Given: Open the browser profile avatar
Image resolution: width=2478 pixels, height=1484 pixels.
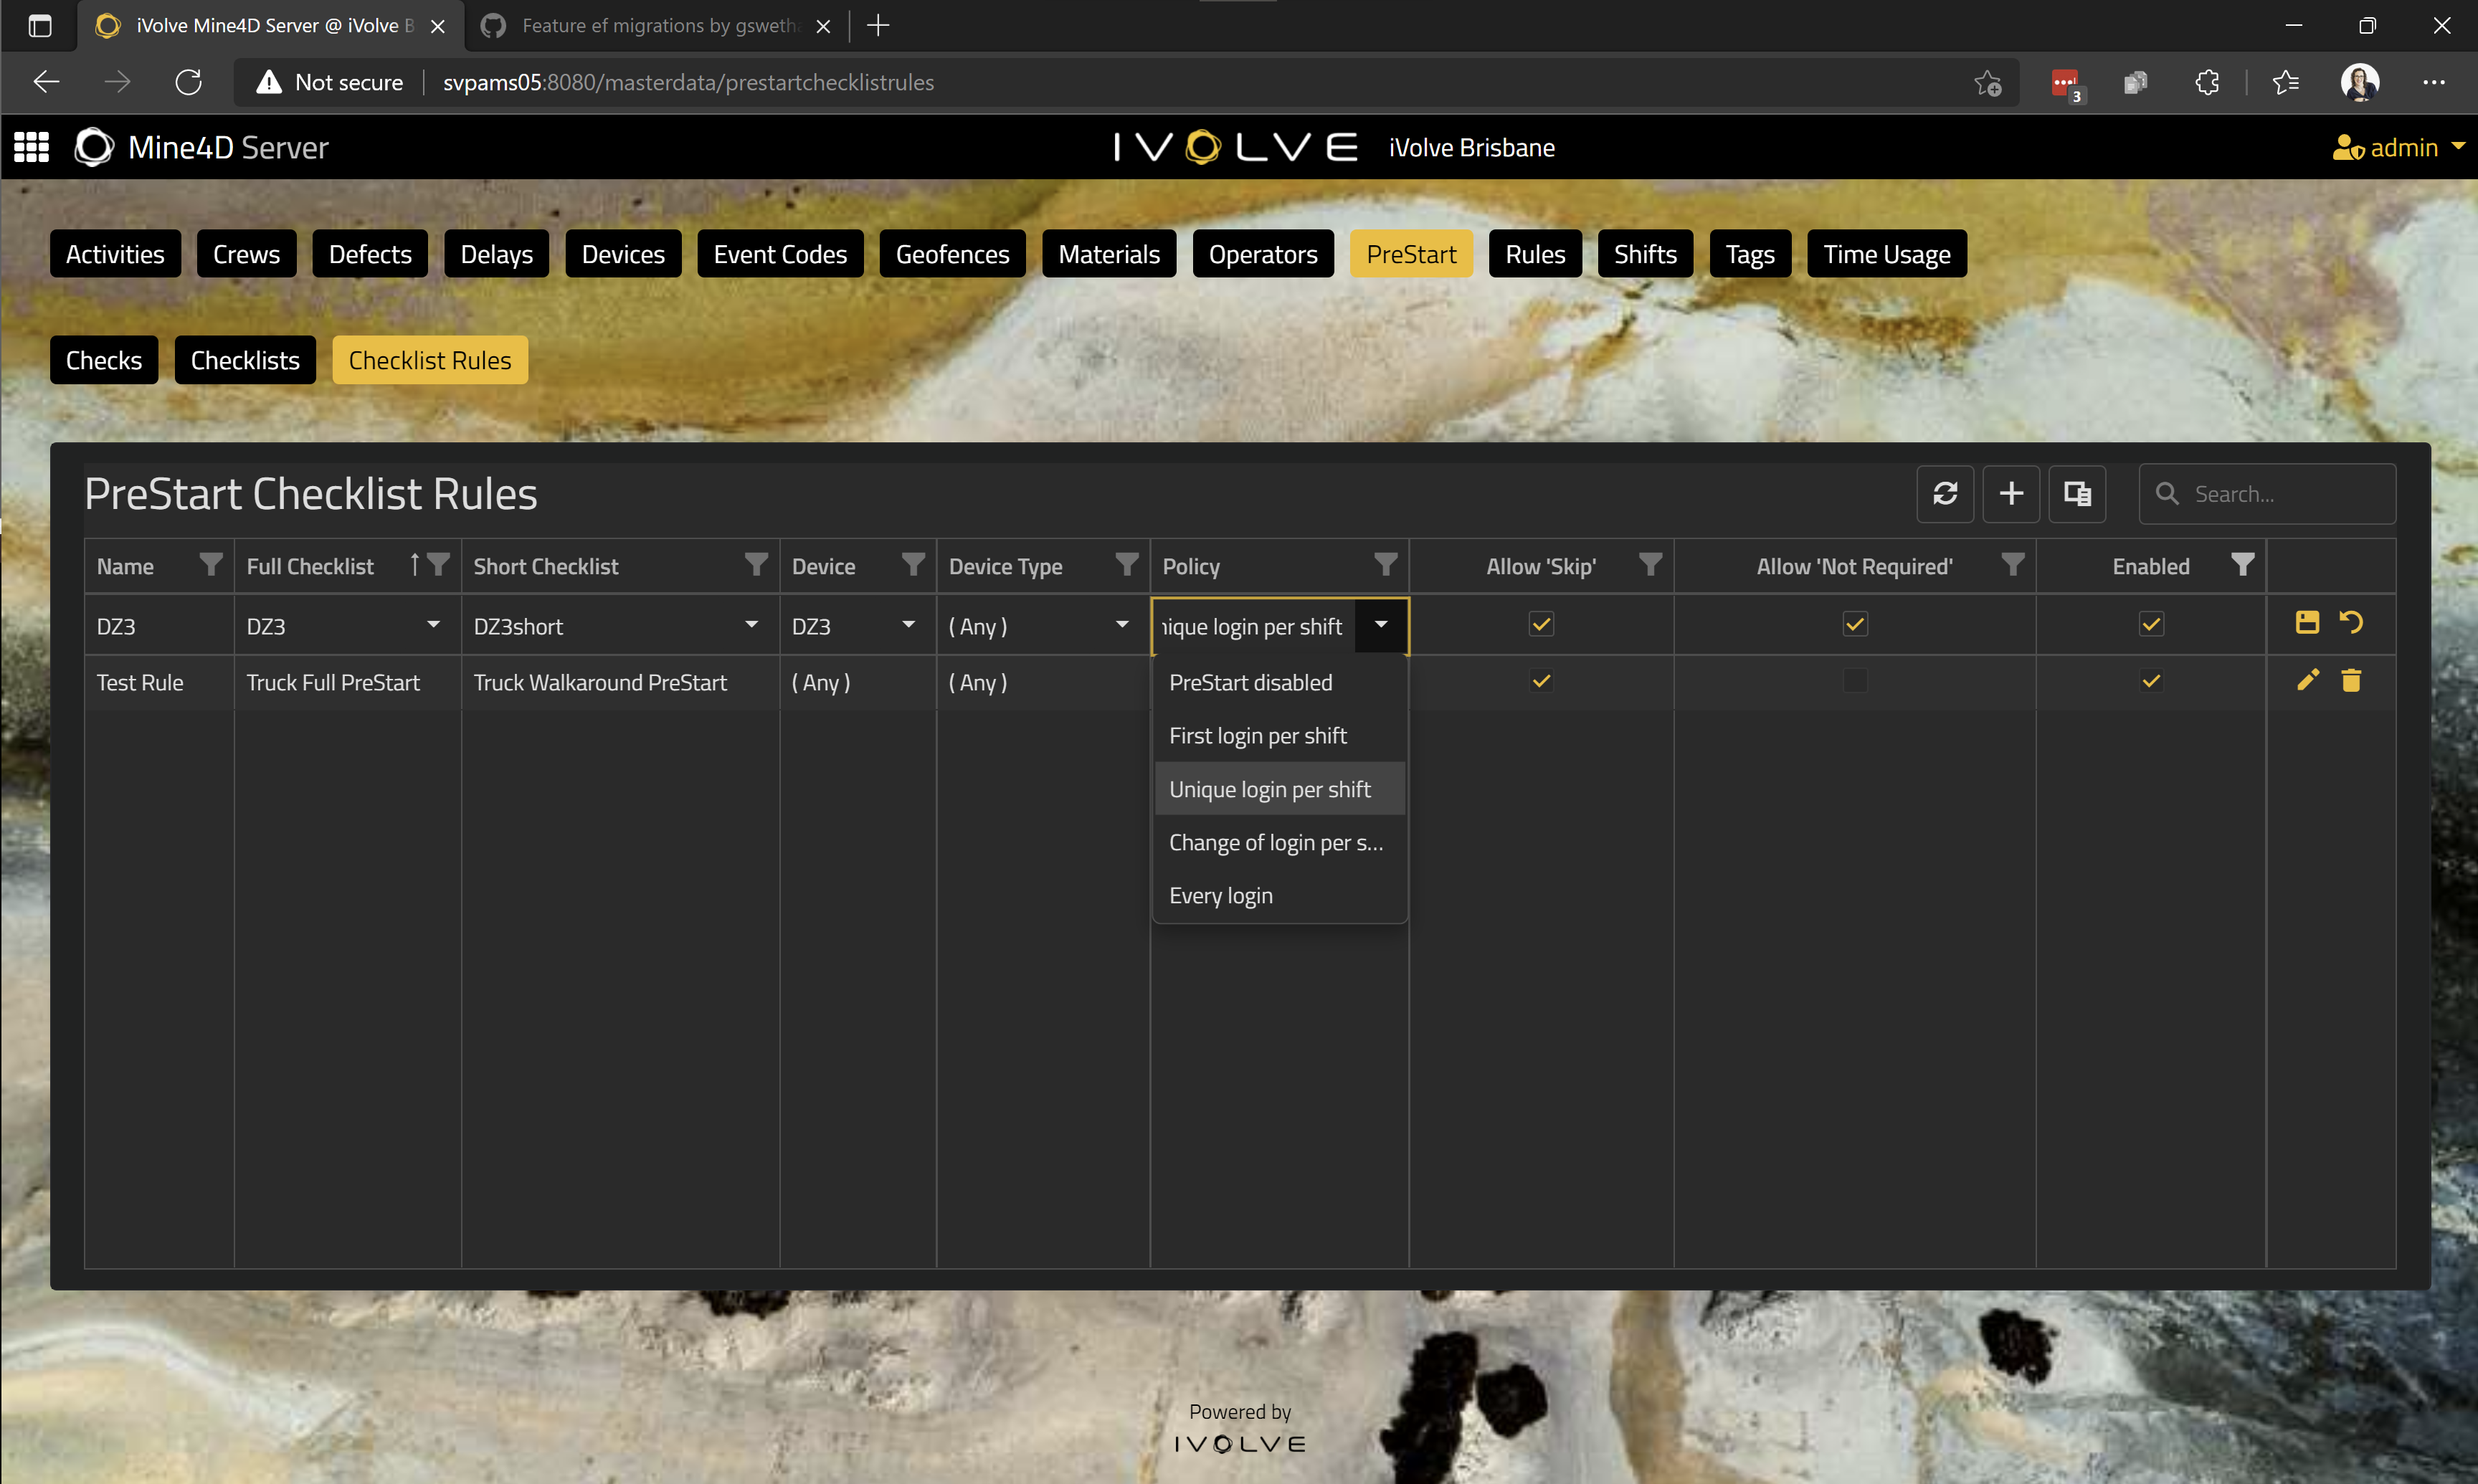Looking at the screenshot, I should pos(2359,82).
